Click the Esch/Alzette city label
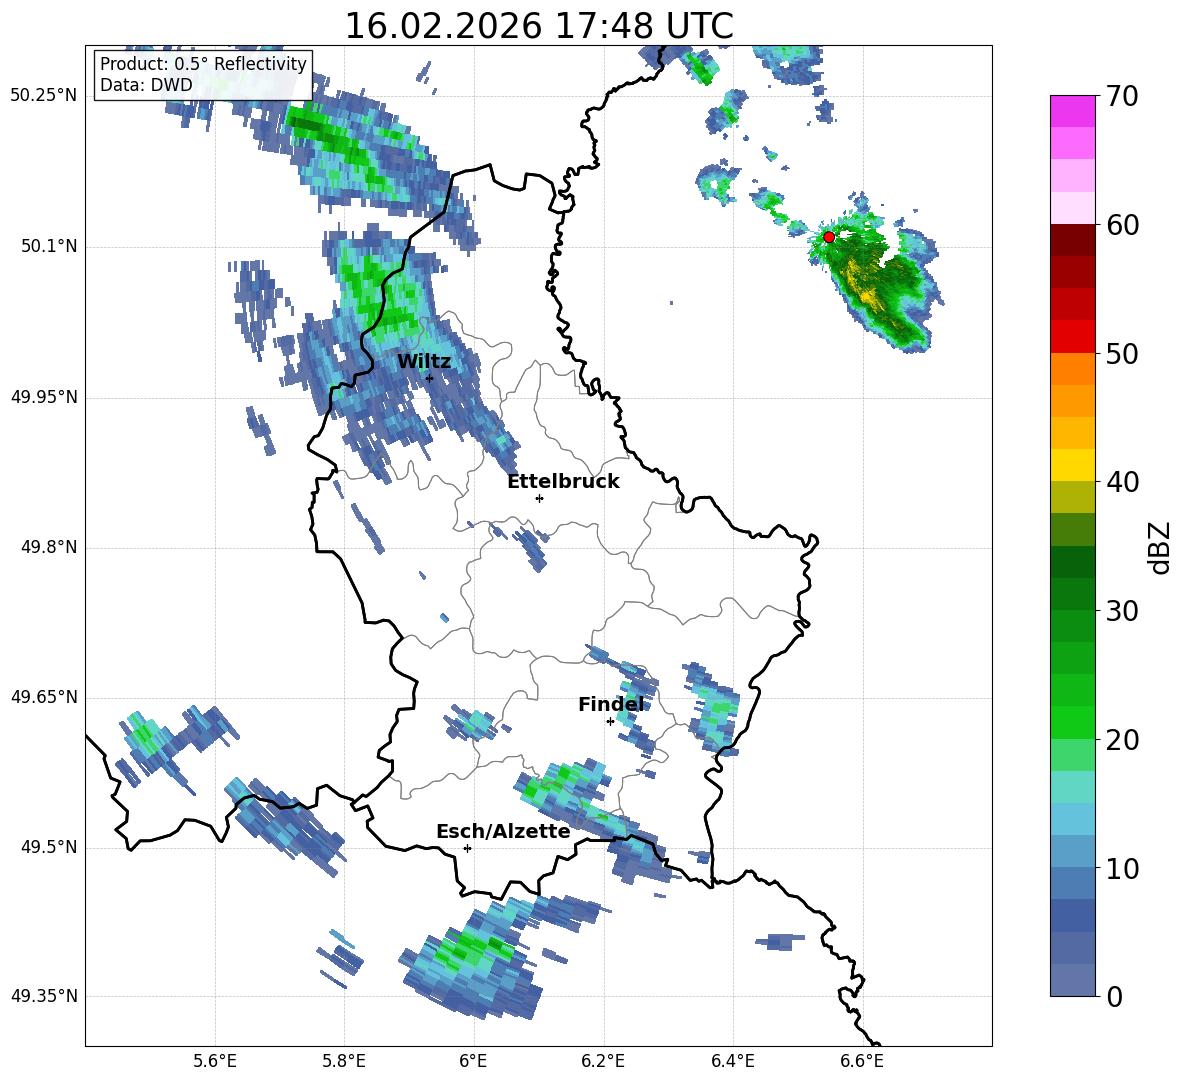 (x=503, y=831)
